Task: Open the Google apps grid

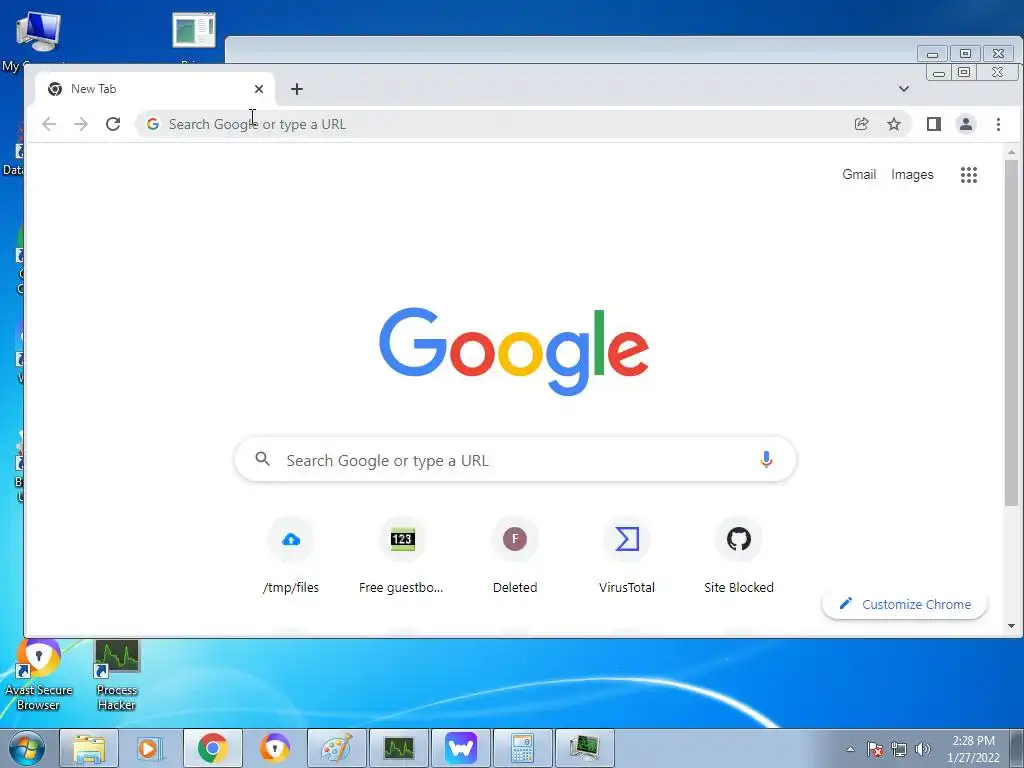Action: (x=969, y=174)
